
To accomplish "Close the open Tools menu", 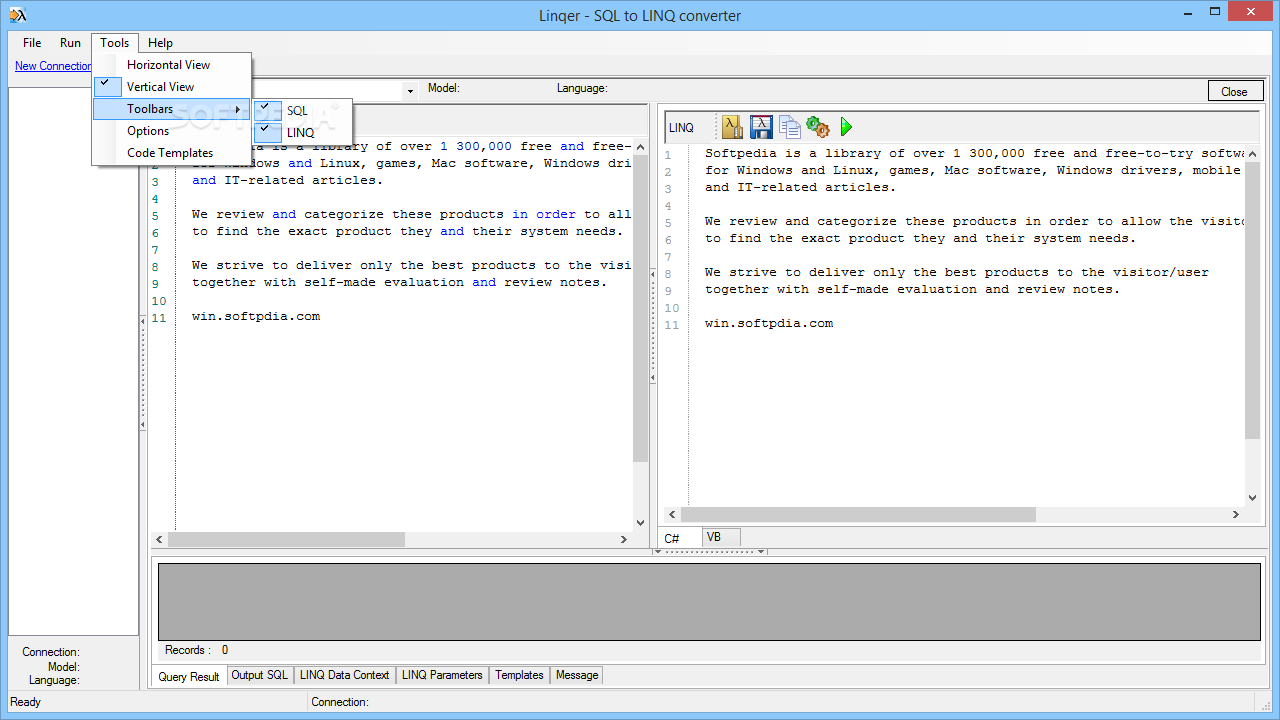I will point(115,43).
